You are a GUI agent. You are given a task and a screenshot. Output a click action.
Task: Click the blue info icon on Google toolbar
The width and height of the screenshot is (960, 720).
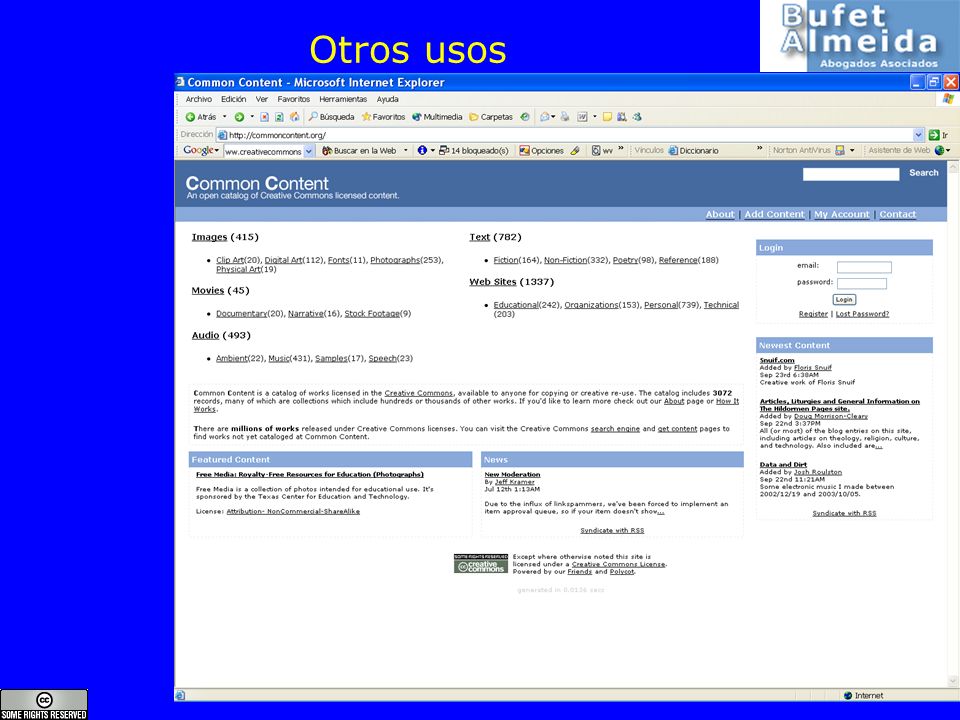click(x=422, y=151)
